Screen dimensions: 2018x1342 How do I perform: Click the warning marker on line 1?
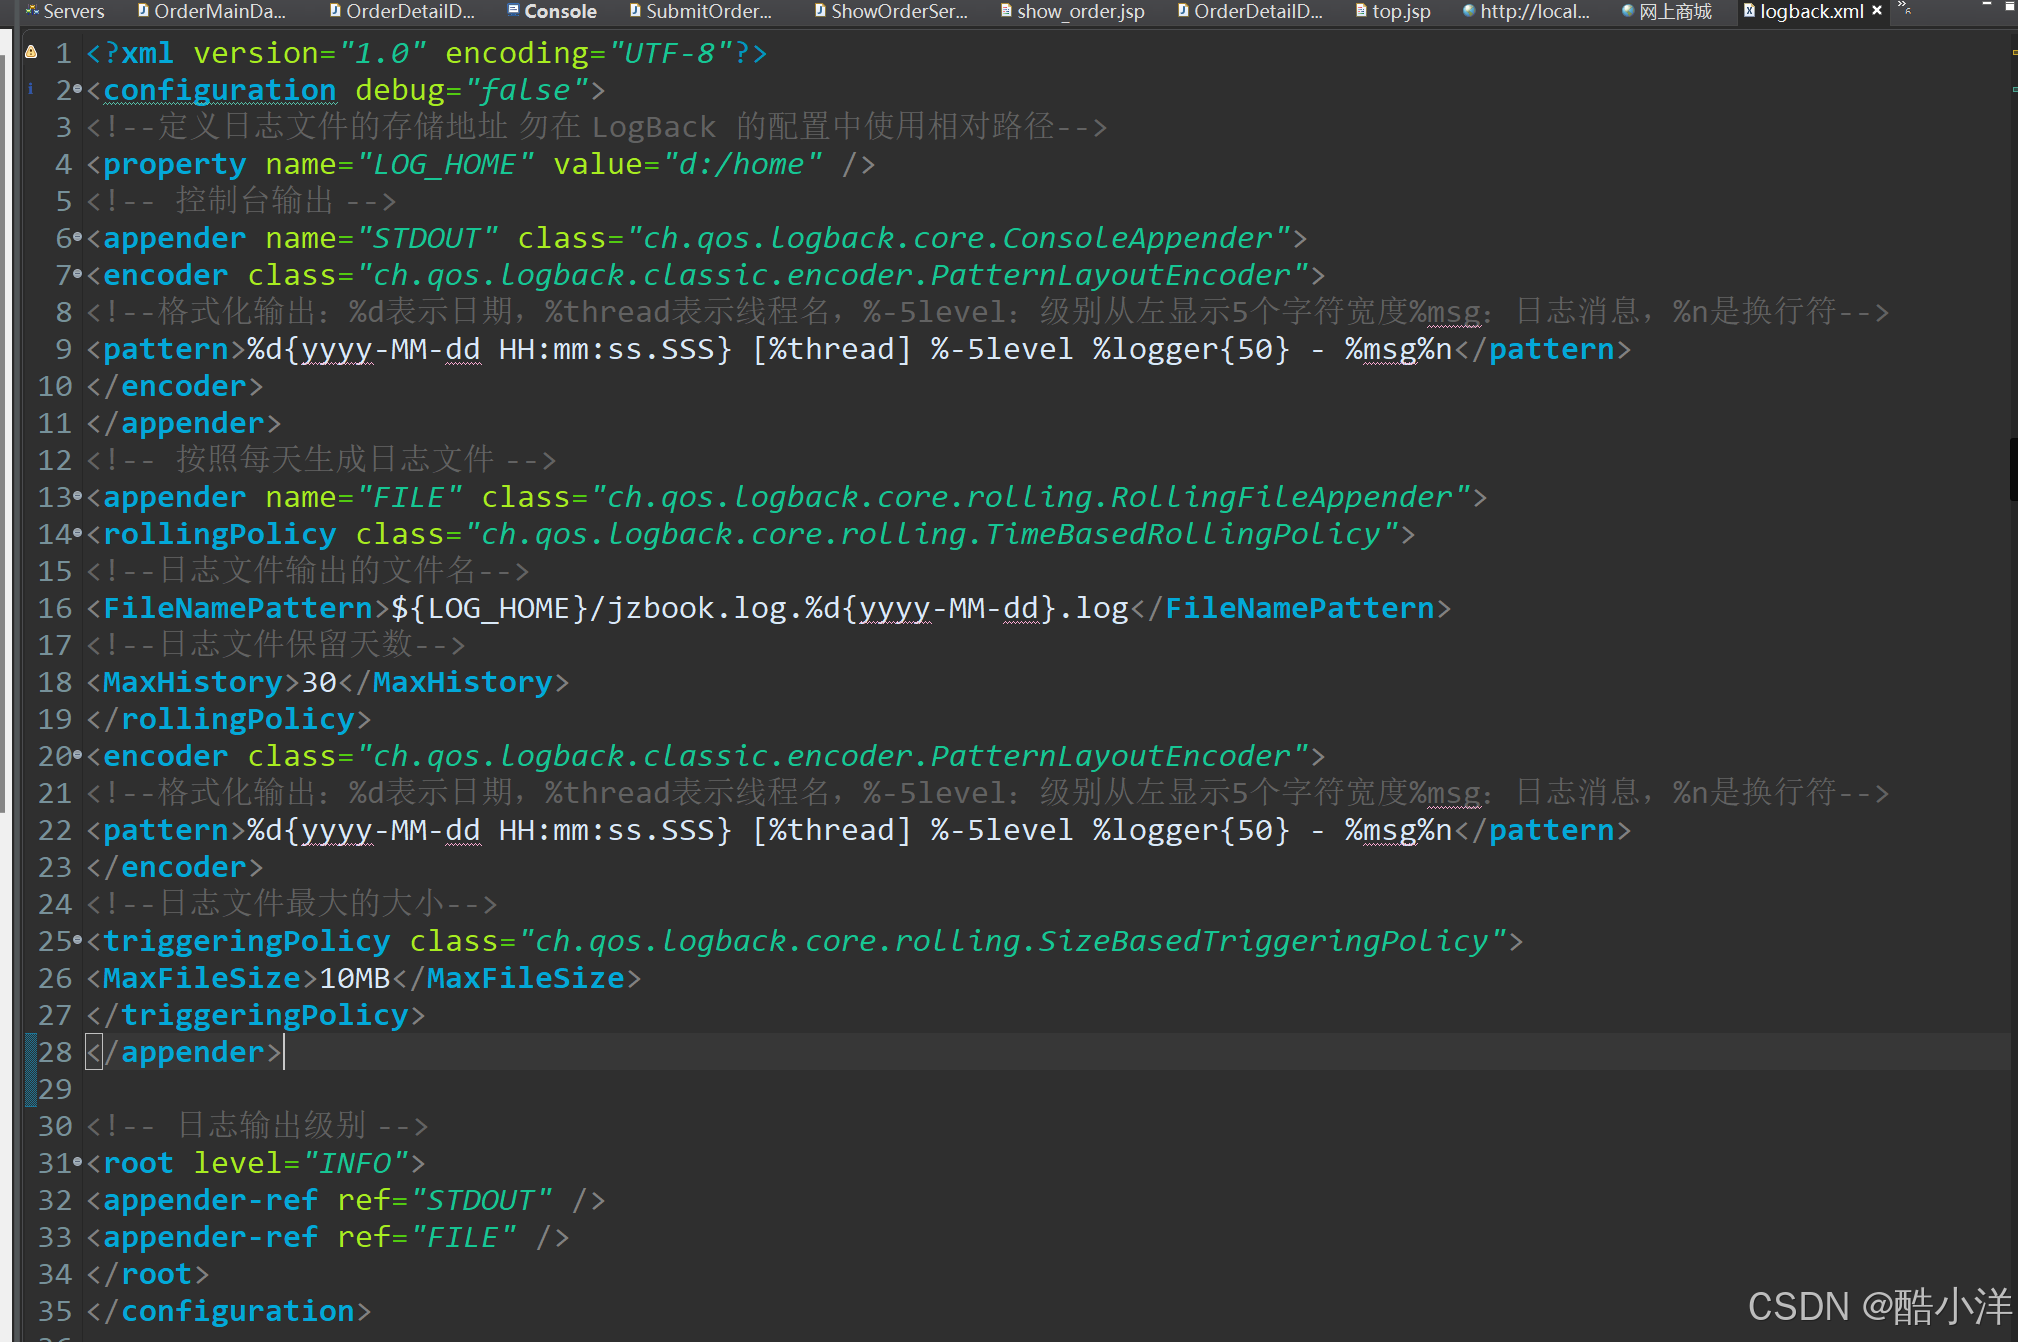(x=31, y=51)
